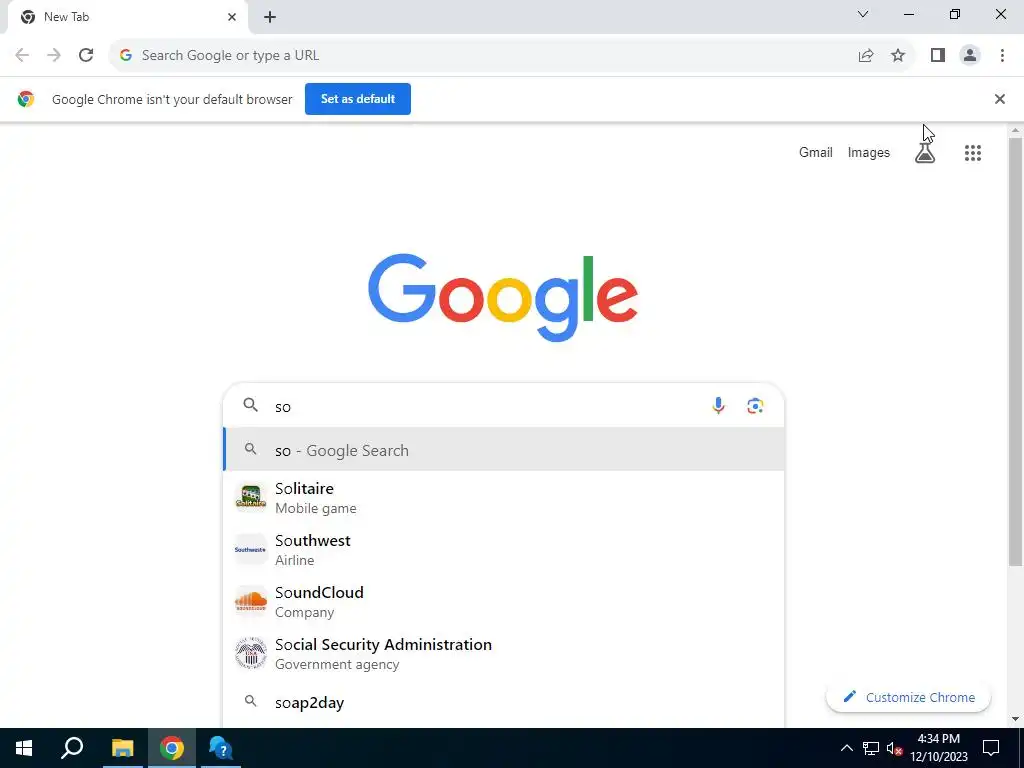Click the Southwest airline logo
1024x768 pixels.
(x=251, y=549)
